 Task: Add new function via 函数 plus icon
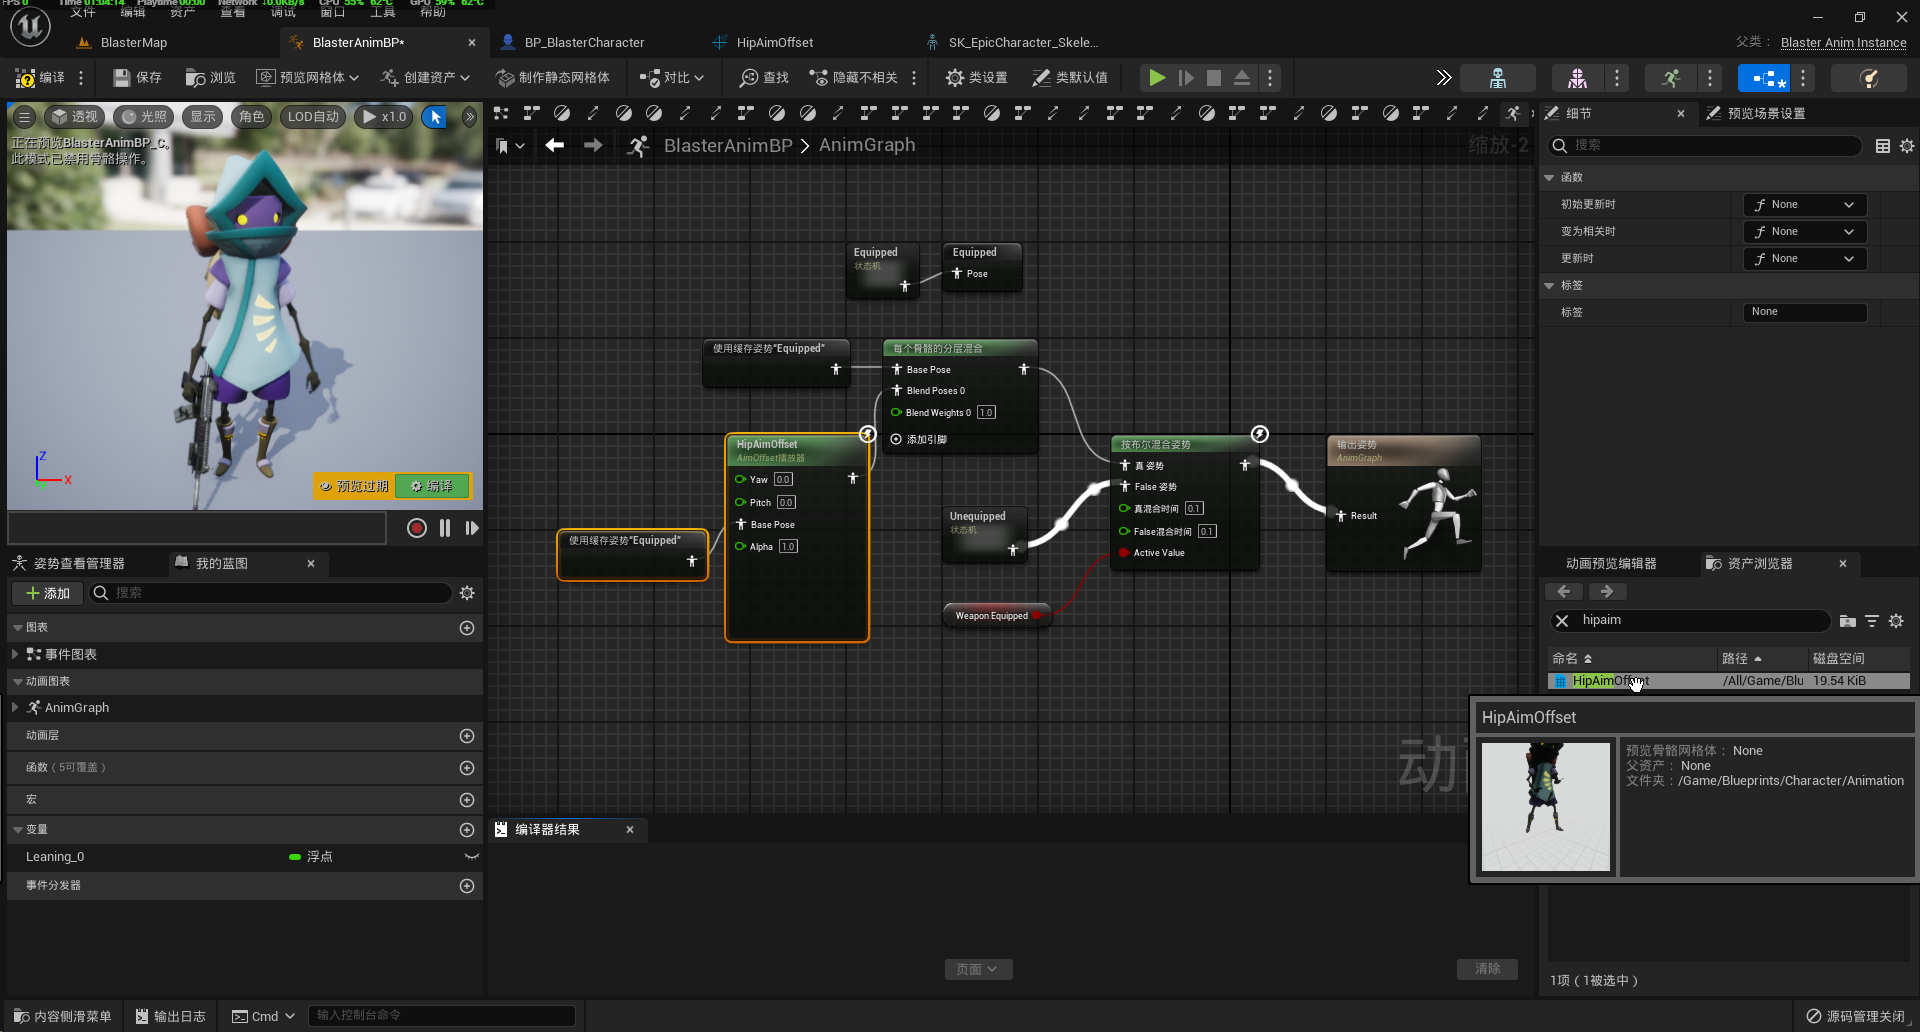pos(467,768)
